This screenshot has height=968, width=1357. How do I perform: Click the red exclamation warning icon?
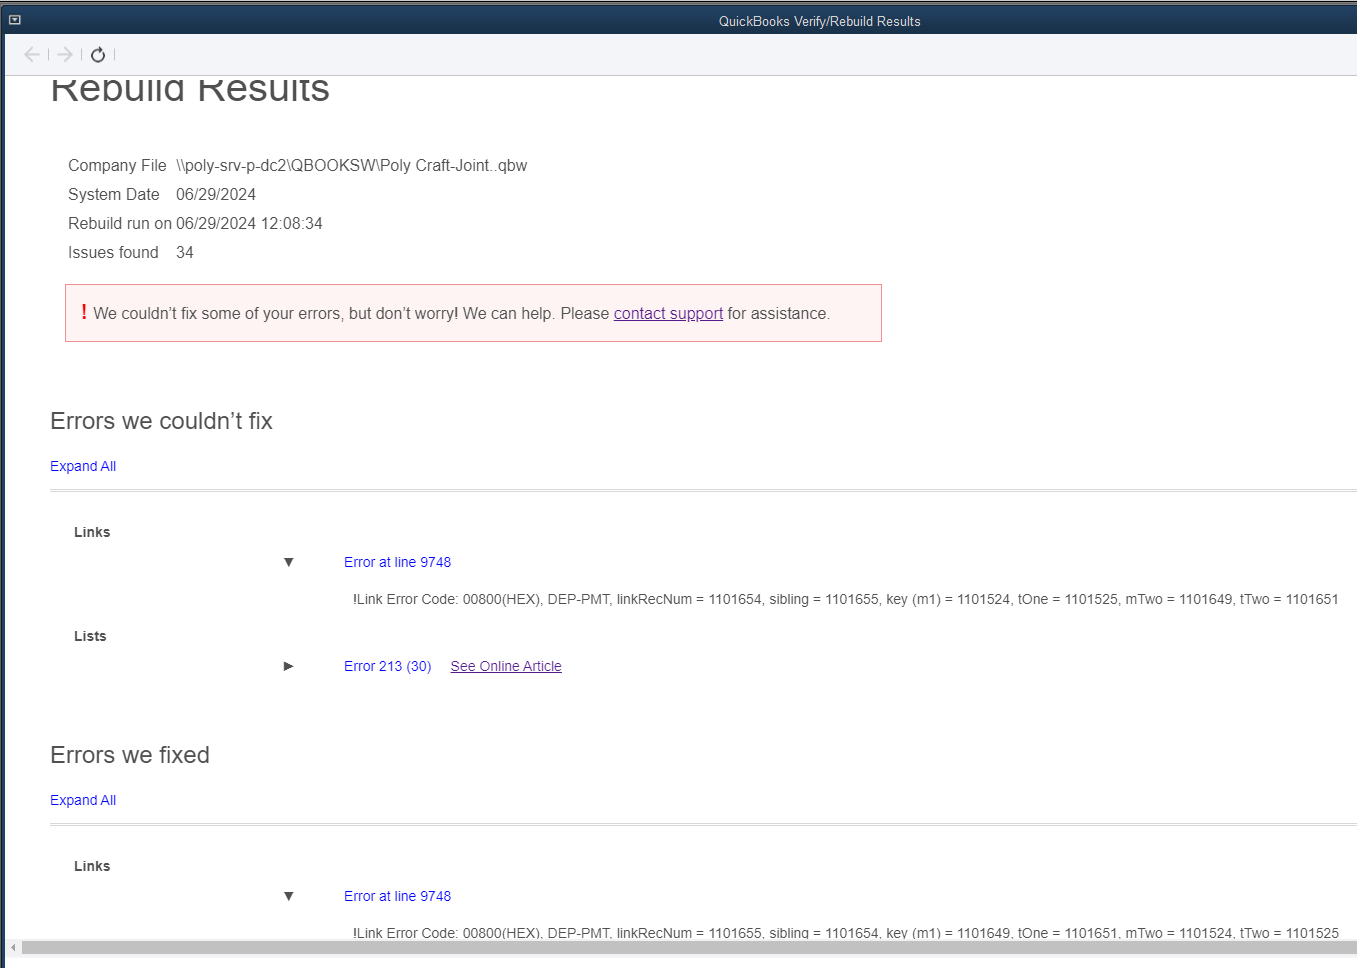[x=84, y=312]
